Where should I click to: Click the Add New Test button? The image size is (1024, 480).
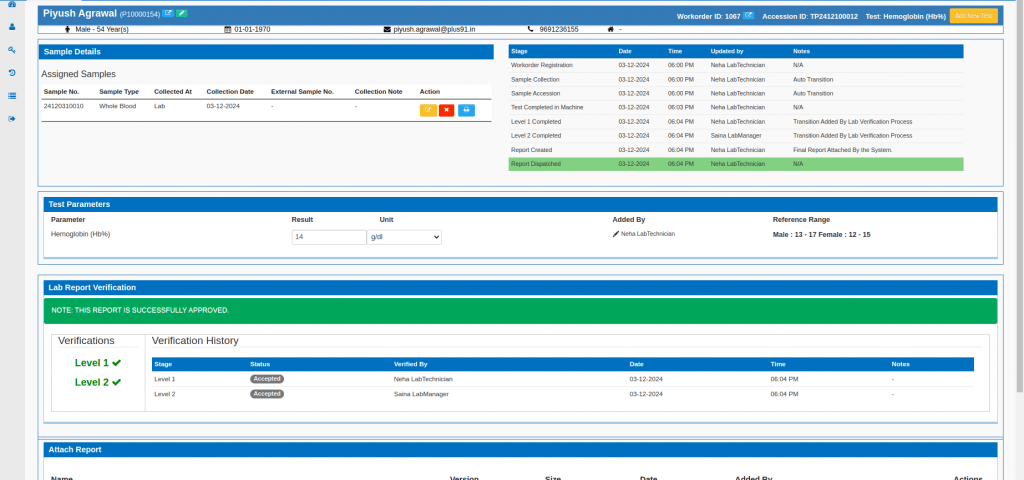(x=972, y=16)
